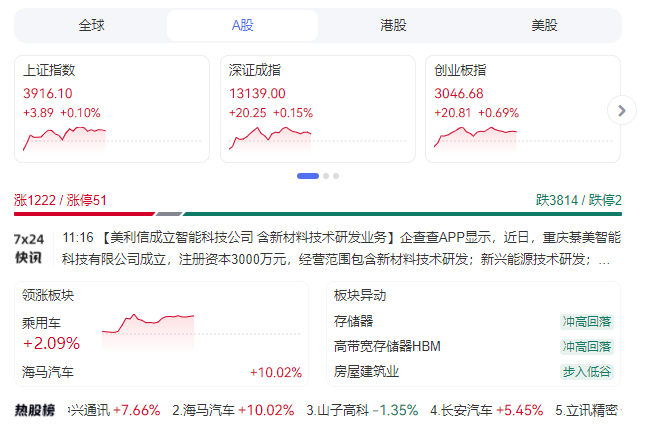Screen dimensions: 651x432
Task: Open the 热股榜 hot stocks ranking
Action: click(34, 410)
